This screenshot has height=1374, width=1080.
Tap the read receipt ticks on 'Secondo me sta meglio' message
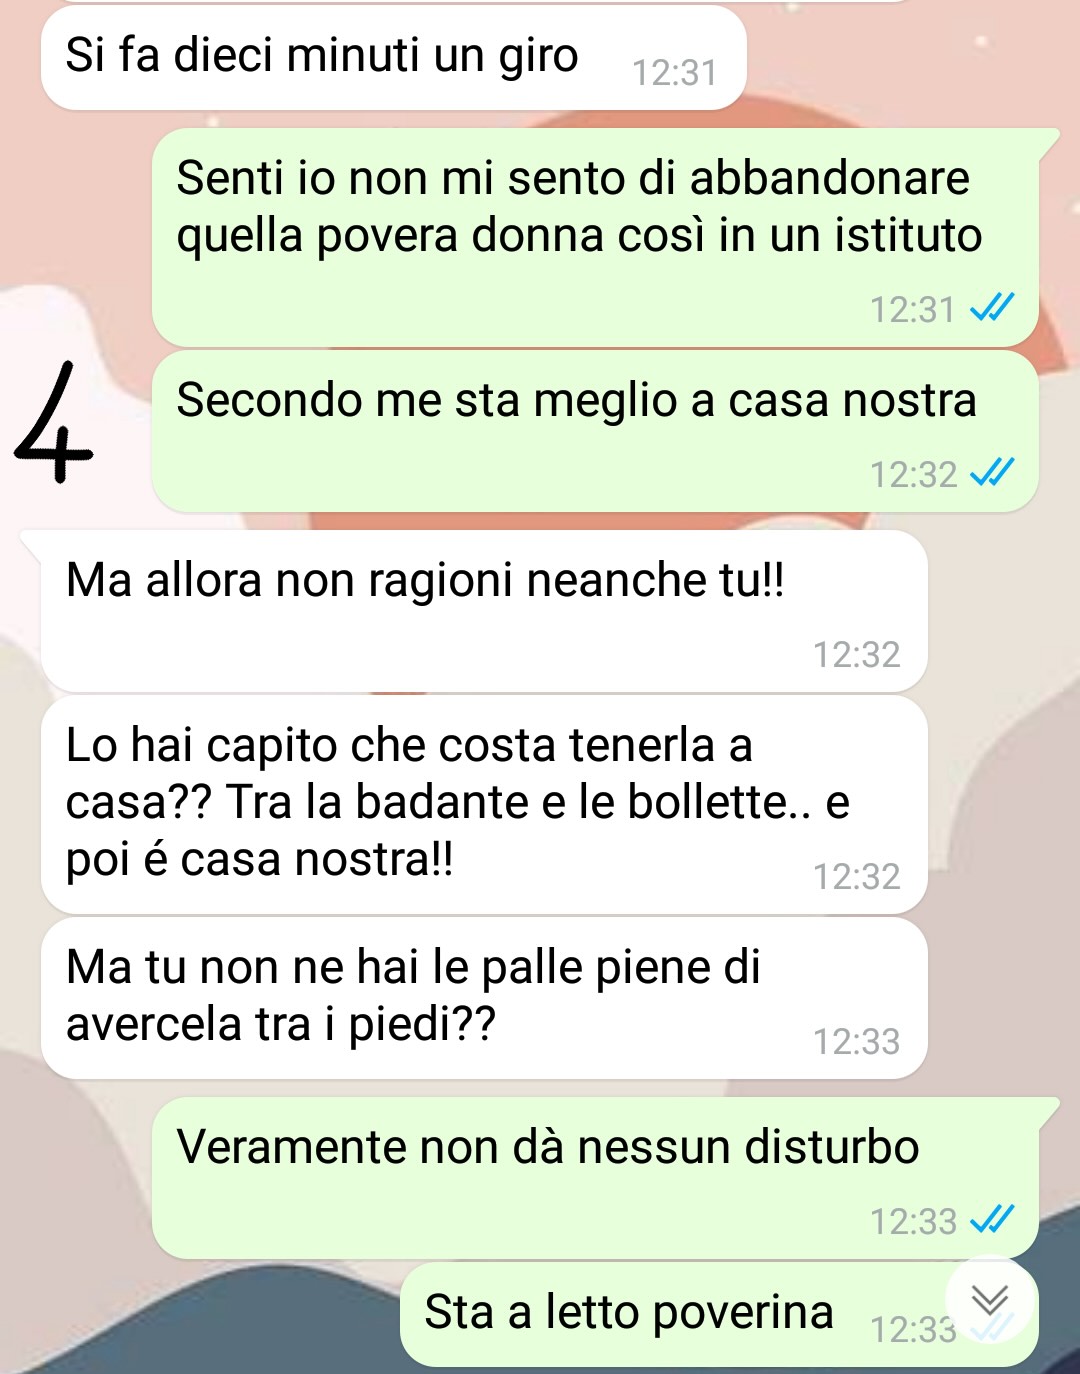click(993, 472)
